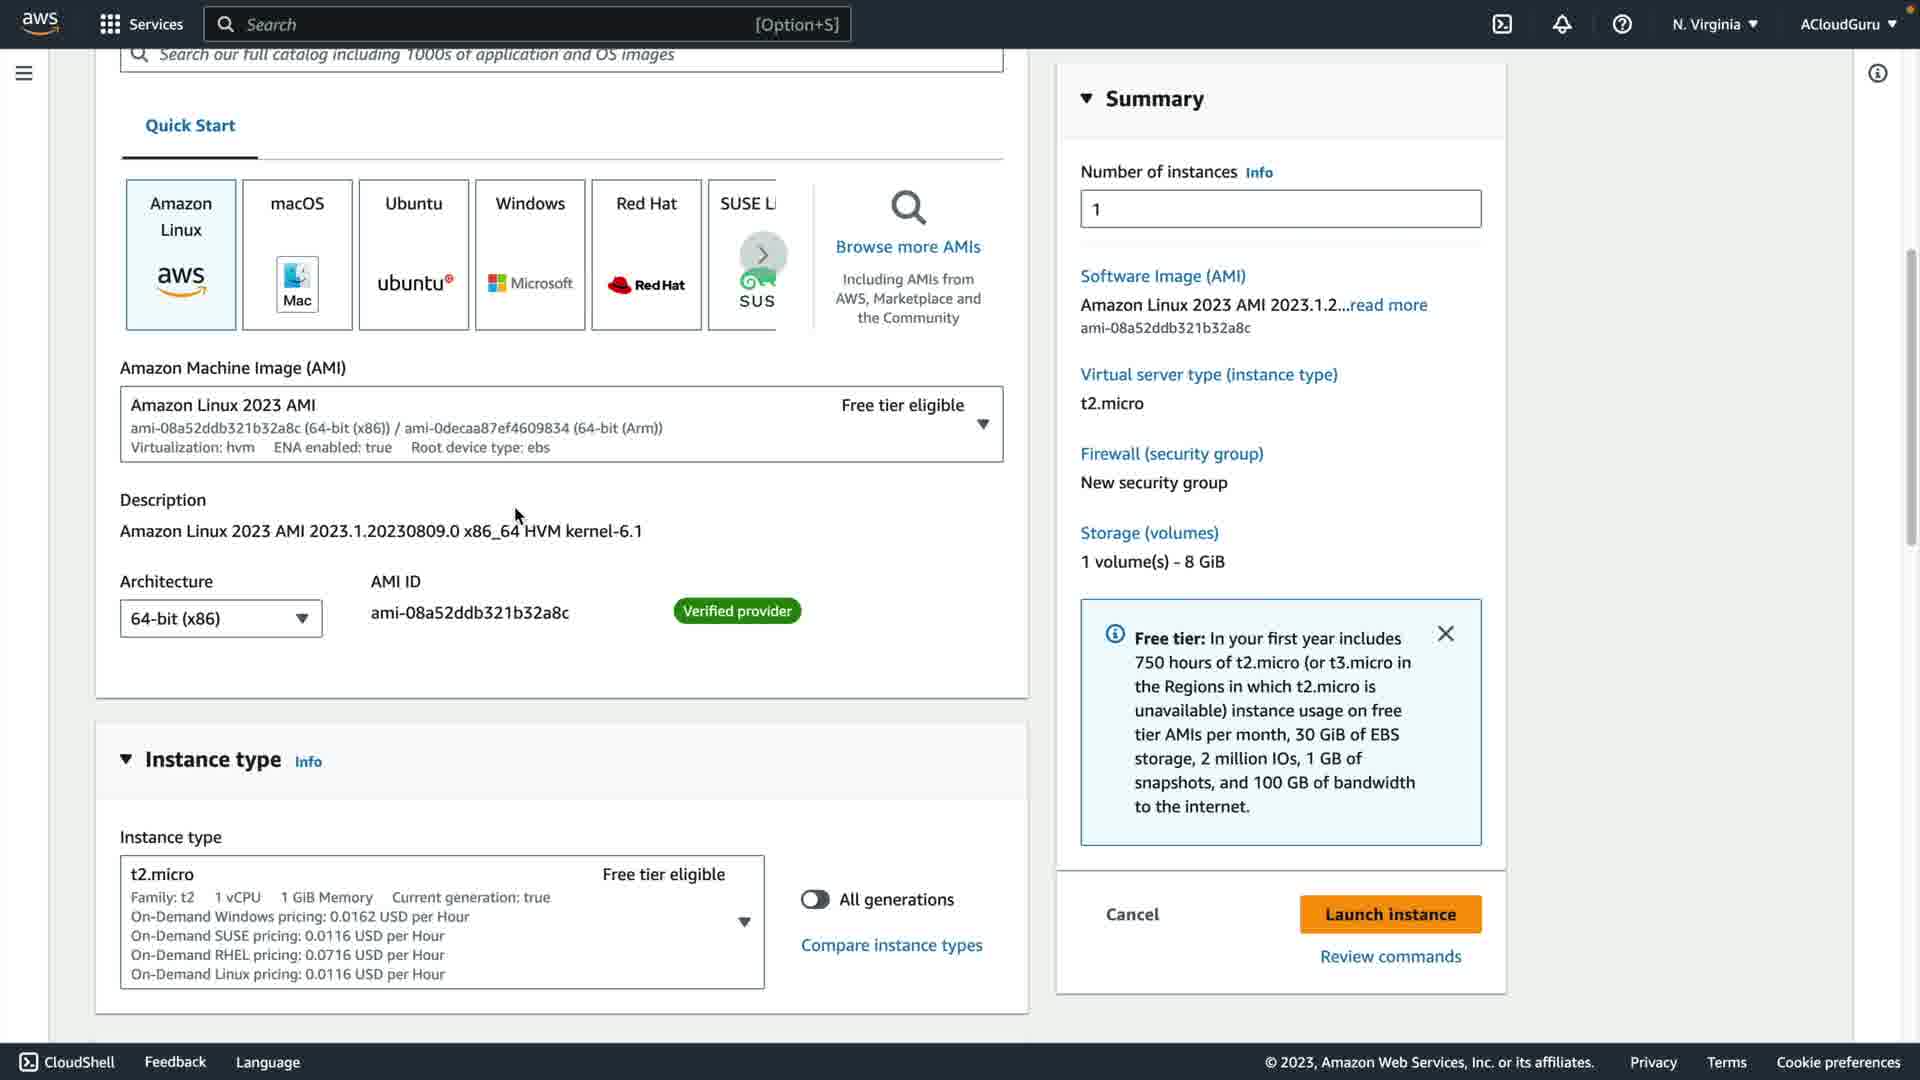This screenshot has height=1080, width=1920.
Task: Dismiss the Free tier info box
Action: pos(1446,634)
